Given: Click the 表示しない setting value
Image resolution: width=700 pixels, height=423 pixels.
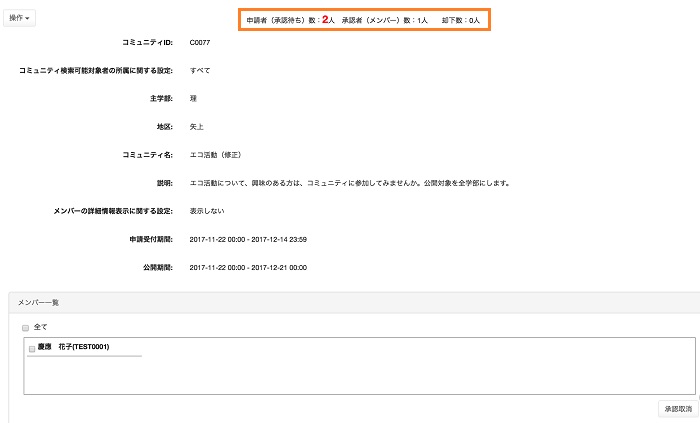Looking at the screenshot, I should (206, 212).
